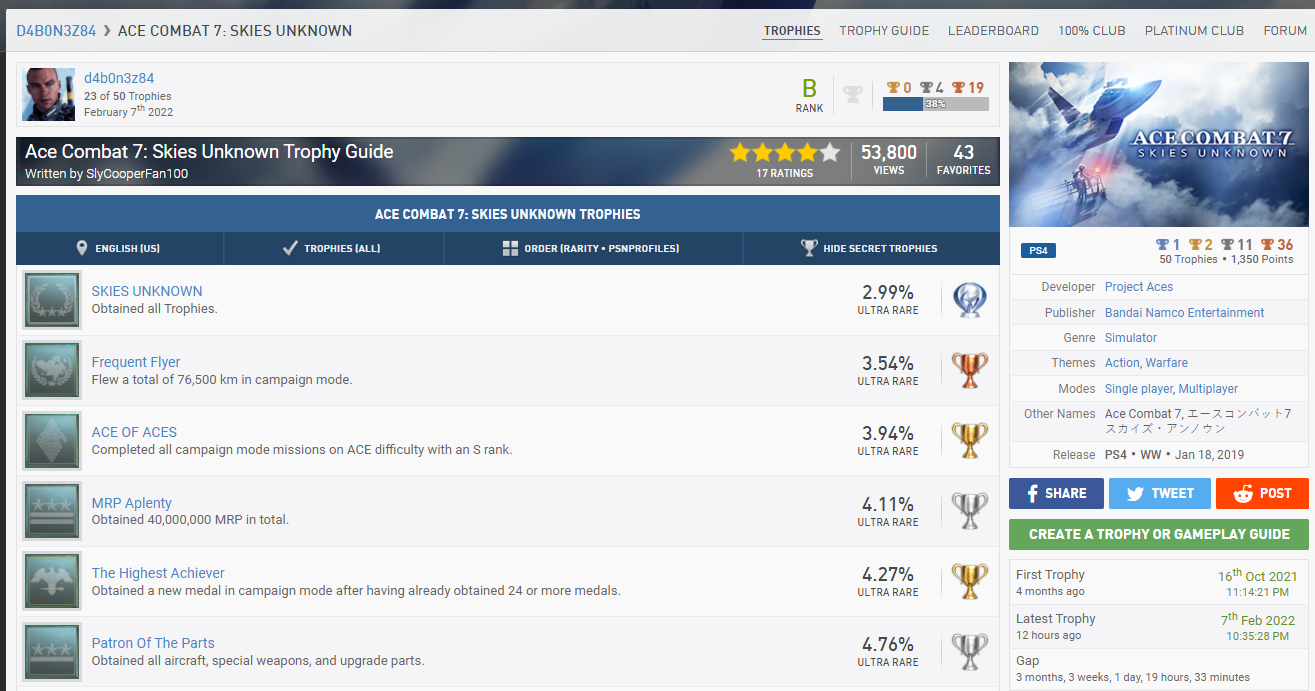1315x691 pixels.
Task: Open the Multiplayer mode link
Action: [1208, 388]
